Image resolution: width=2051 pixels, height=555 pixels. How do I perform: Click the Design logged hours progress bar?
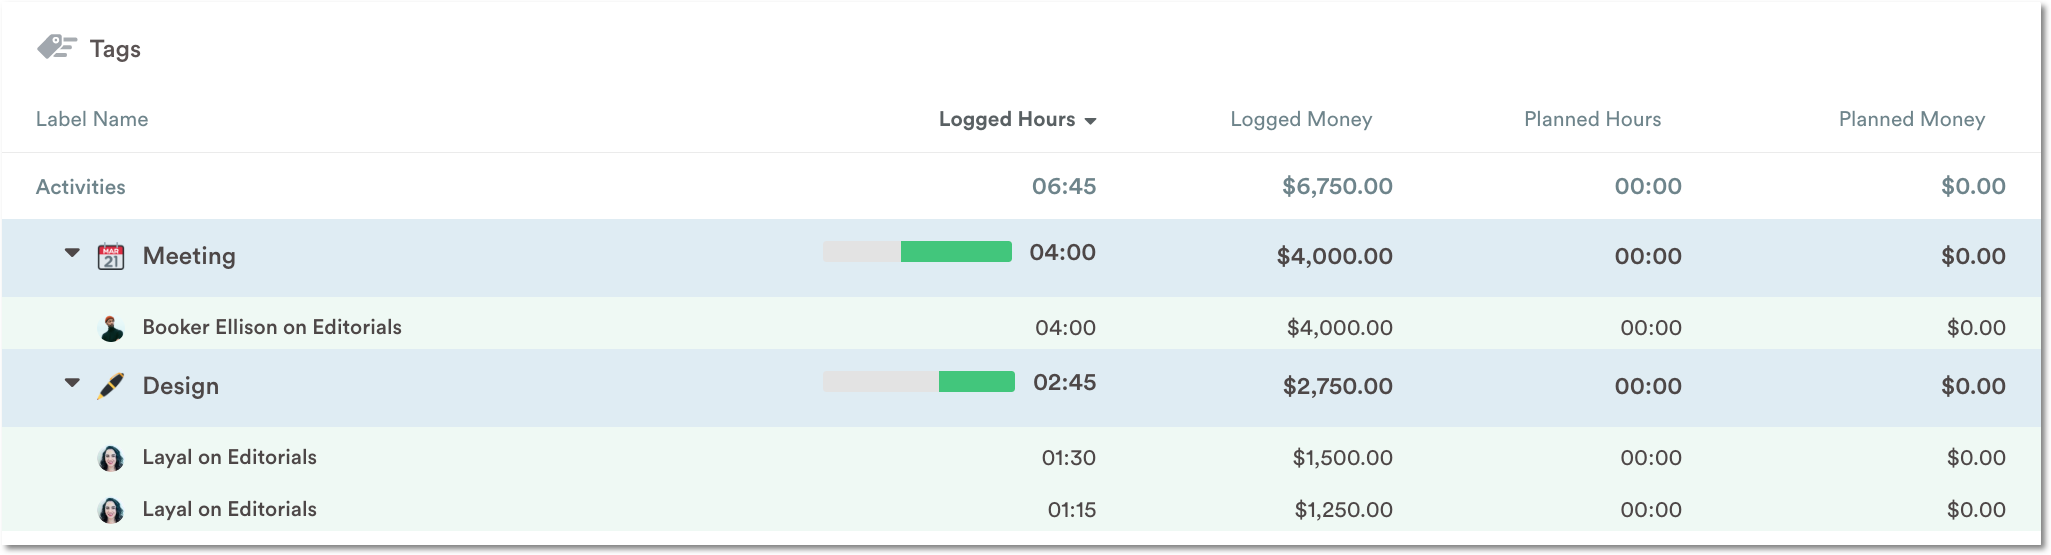(918, 382)
